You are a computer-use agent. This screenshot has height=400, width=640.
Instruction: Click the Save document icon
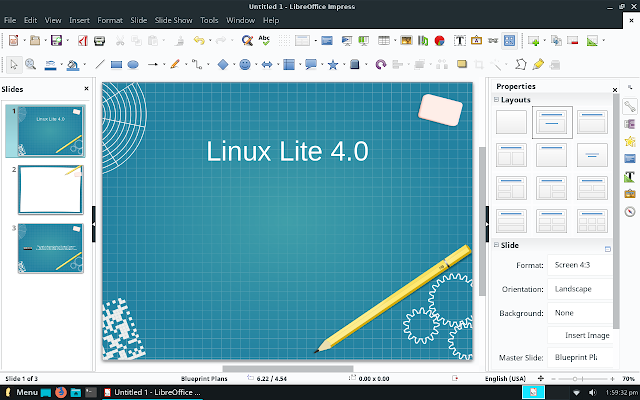(56, 40)
